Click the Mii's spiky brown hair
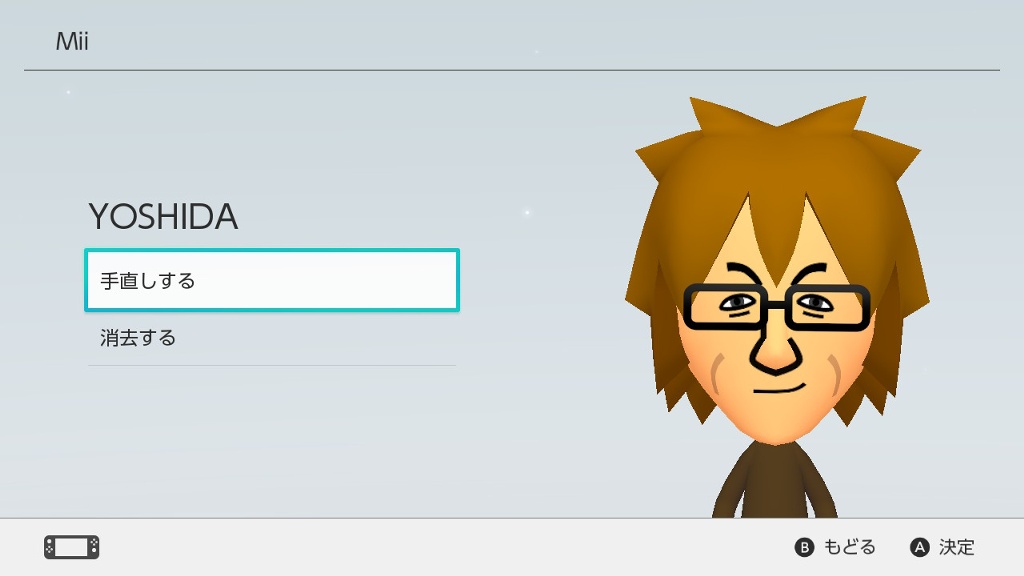The image size is (1024, 576). pos(777,170)
